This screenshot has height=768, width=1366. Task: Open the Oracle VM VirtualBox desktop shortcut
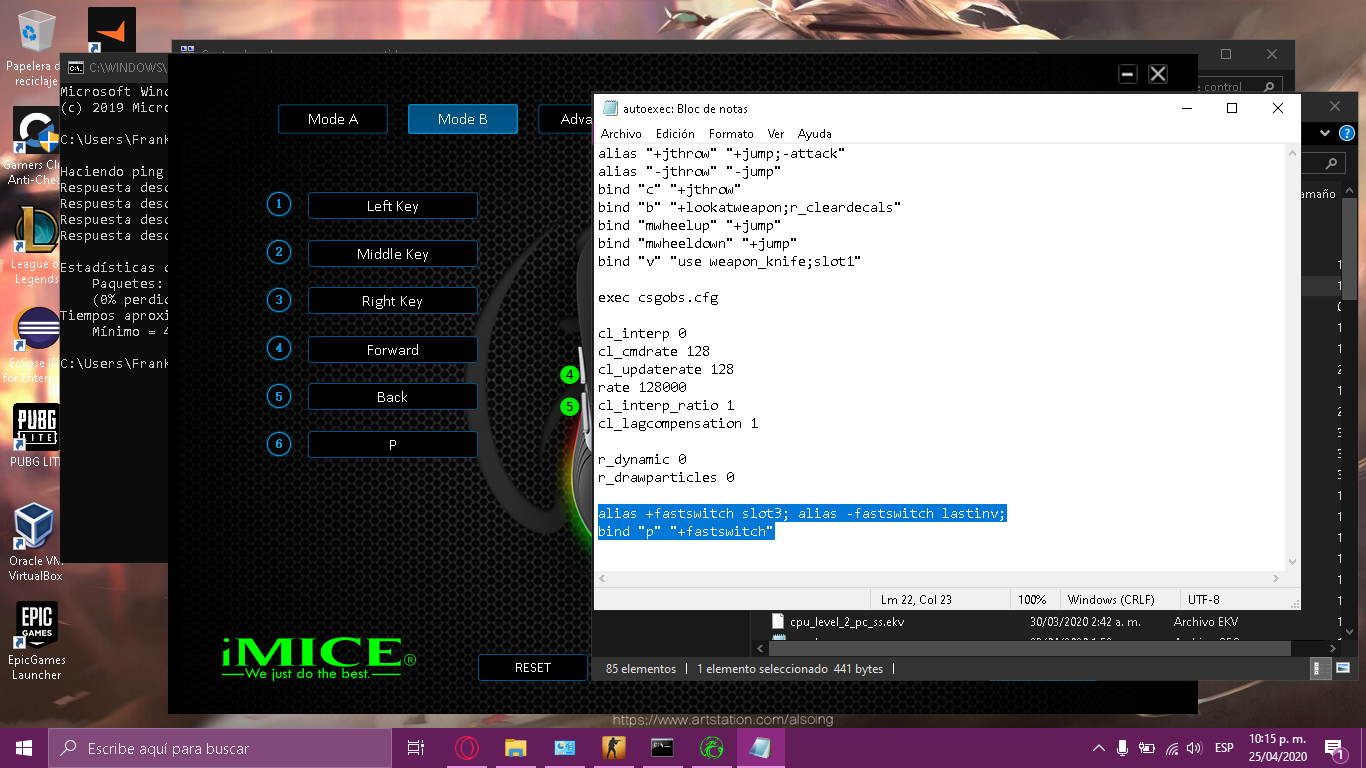(x=35, y=543)
